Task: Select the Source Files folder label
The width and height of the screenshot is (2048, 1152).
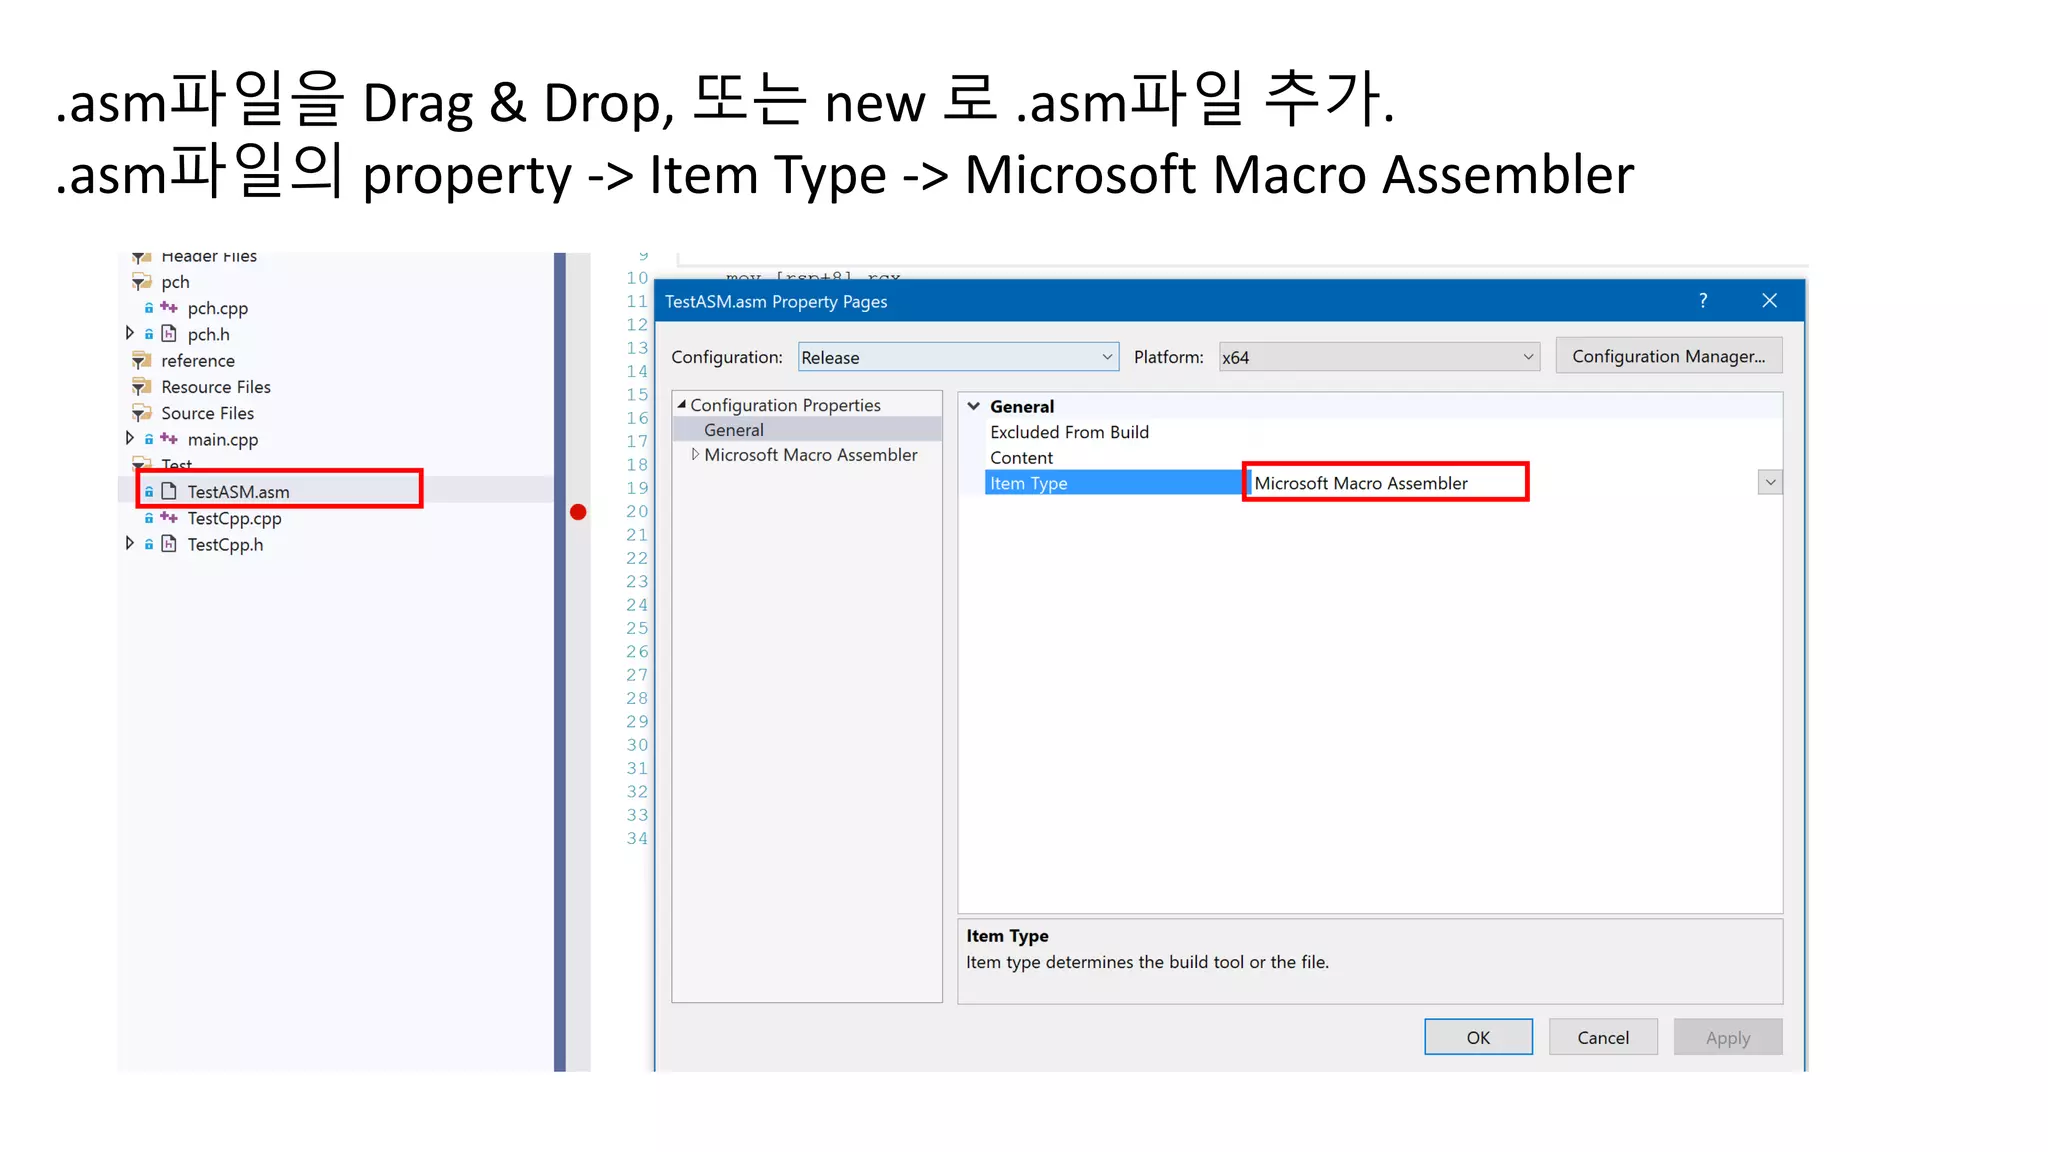Action: coord(207,413)
